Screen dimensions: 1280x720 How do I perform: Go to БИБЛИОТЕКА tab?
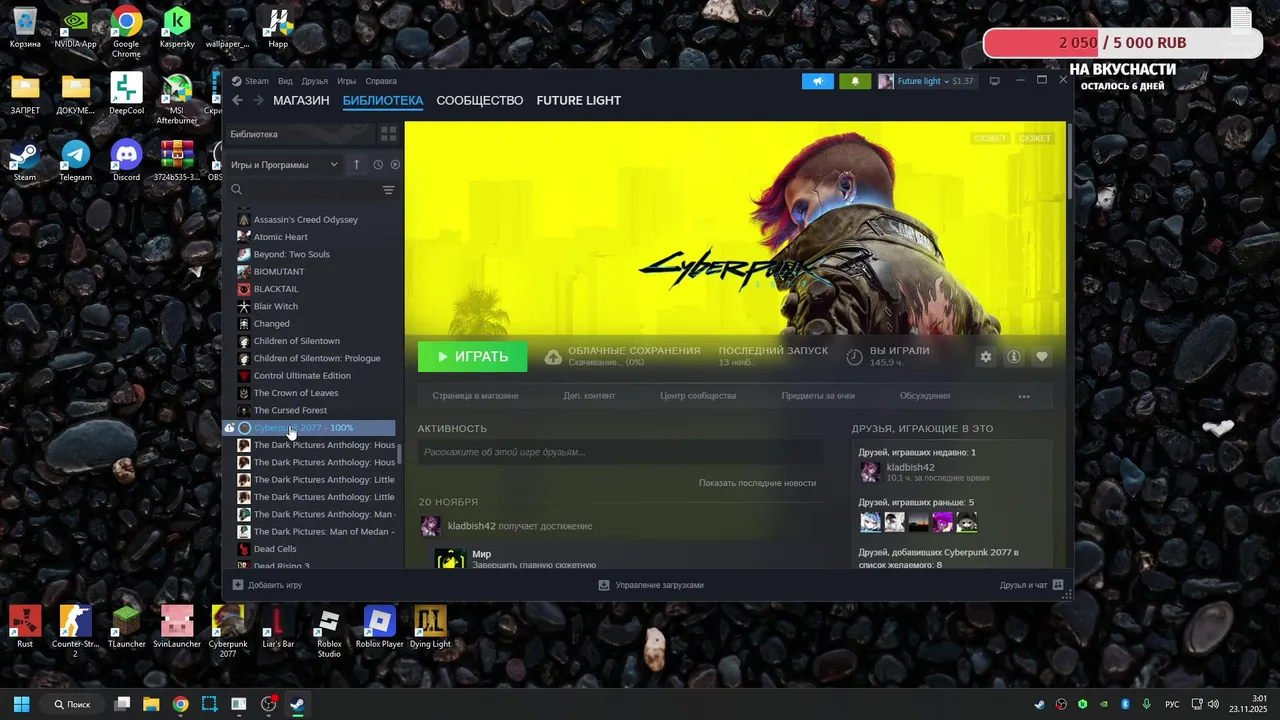383,100
